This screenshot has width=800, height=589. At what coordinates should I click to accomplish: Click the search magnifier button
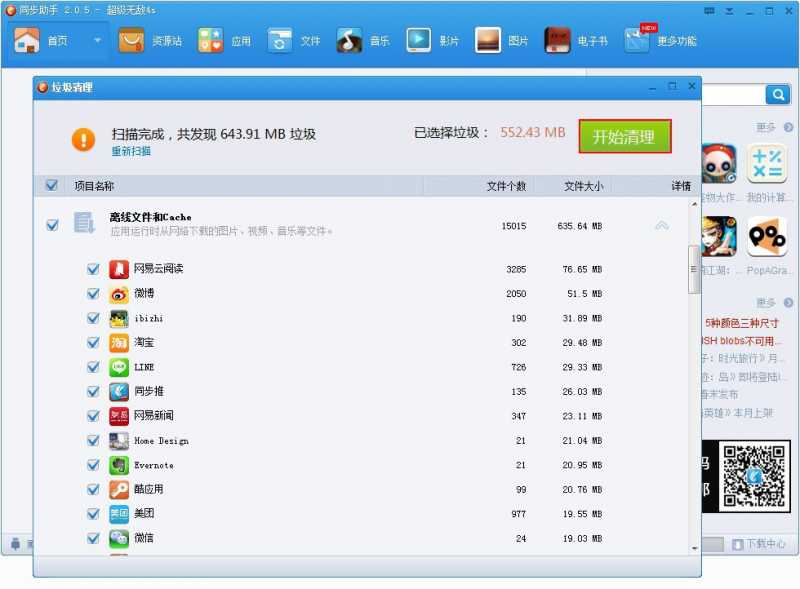click(x=778, y=94)
